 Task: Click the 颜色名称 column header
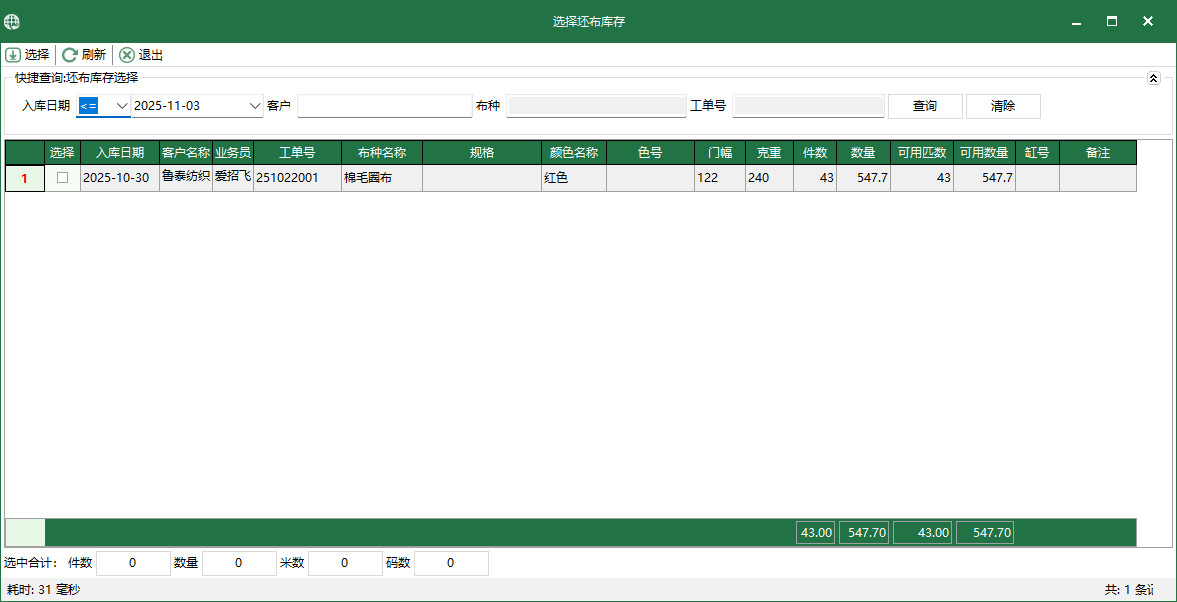(573, 152)
